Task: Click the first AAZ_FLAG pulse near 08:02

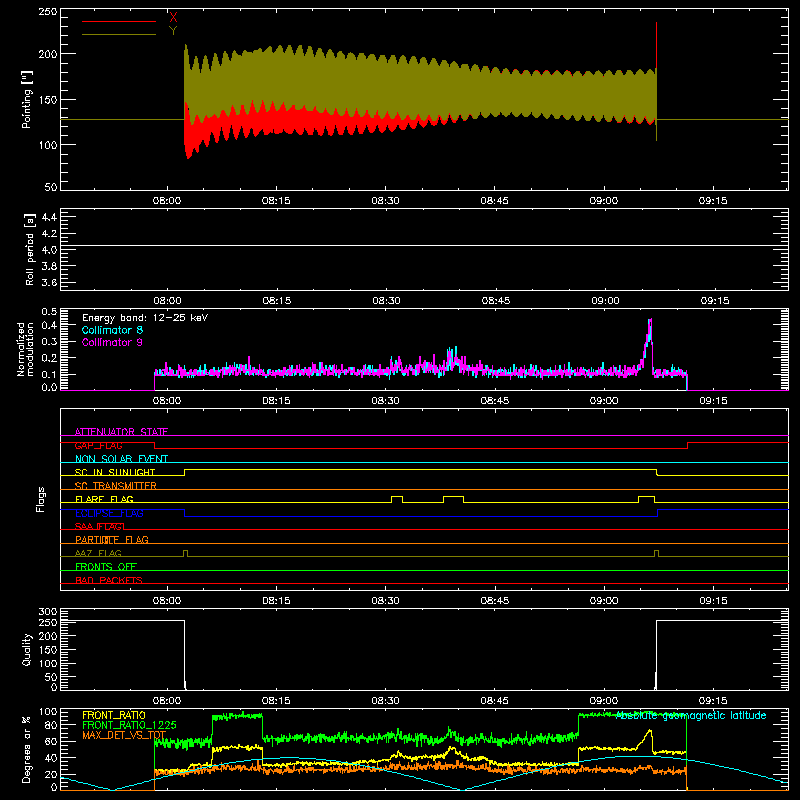Action: [x=185, y=552]
